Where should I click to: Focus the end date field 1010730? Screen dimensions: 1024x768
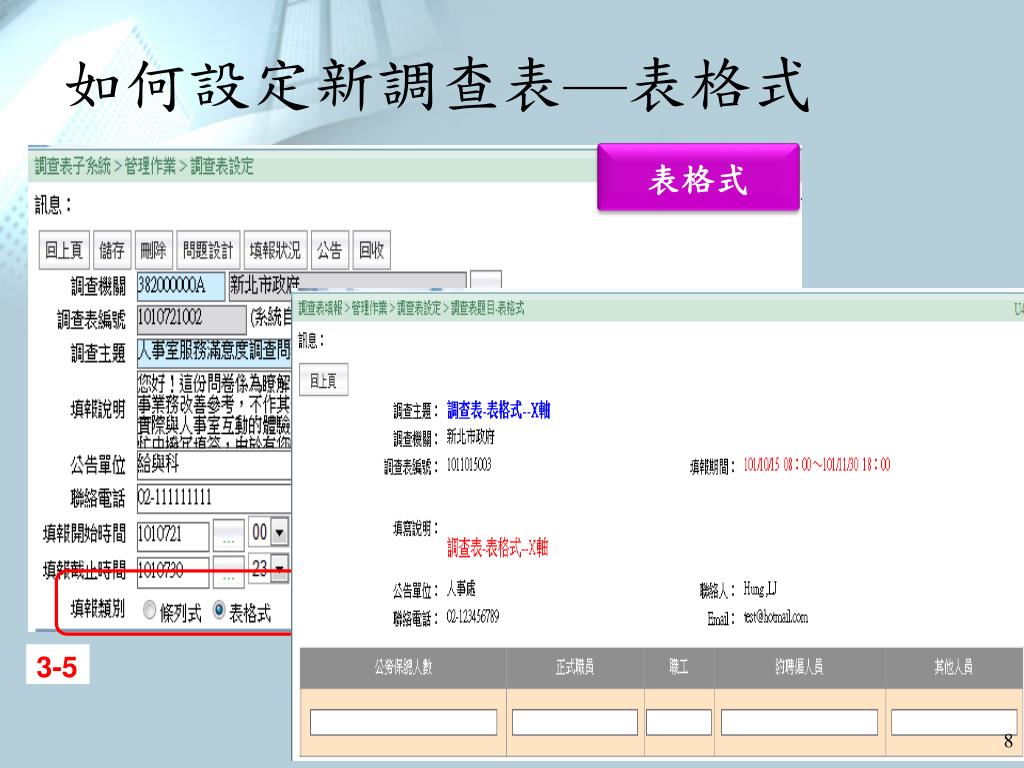[x=173, y=572]
